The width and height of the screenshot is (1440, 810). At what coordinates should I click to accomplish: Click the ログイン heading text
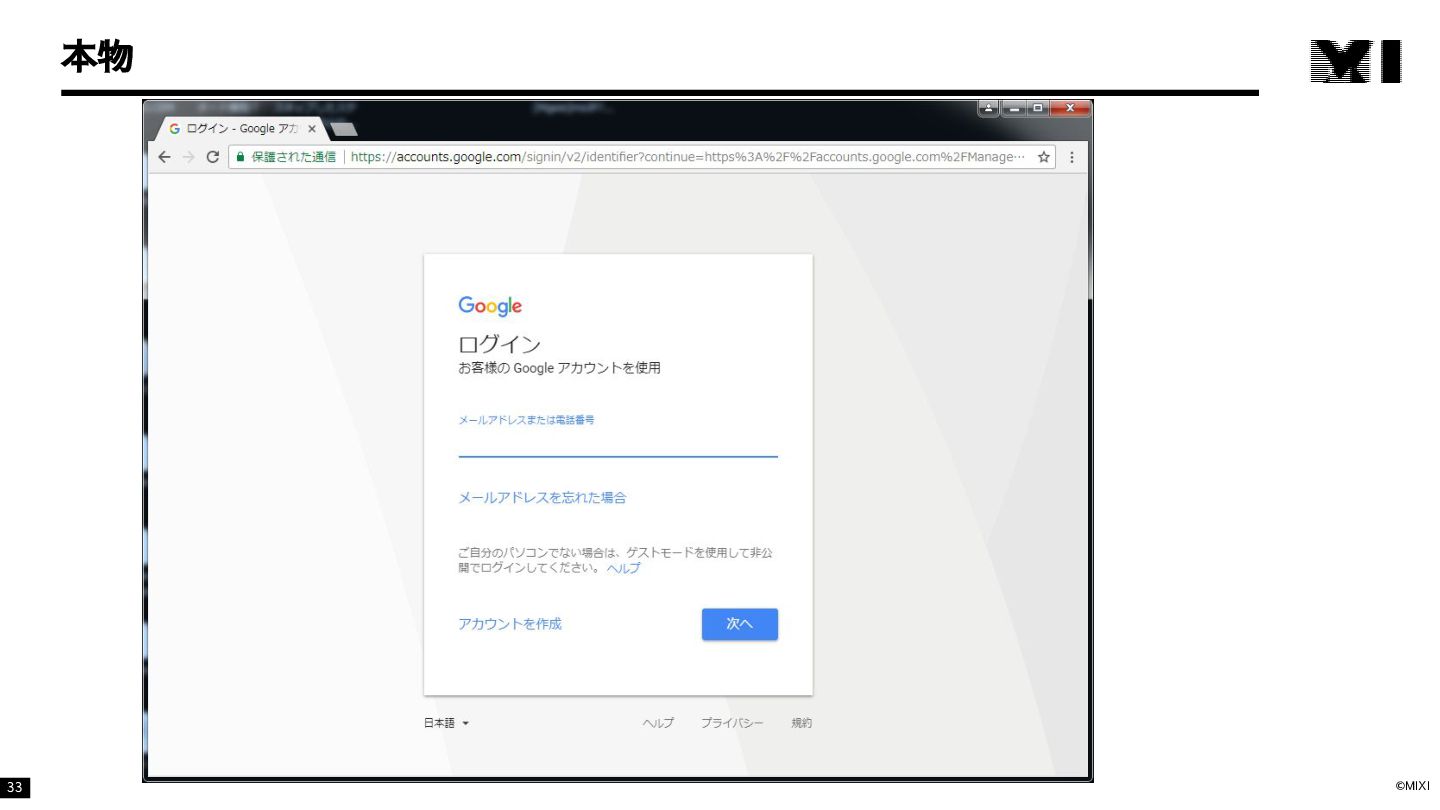pyautogui.click(x=499, y=345)
